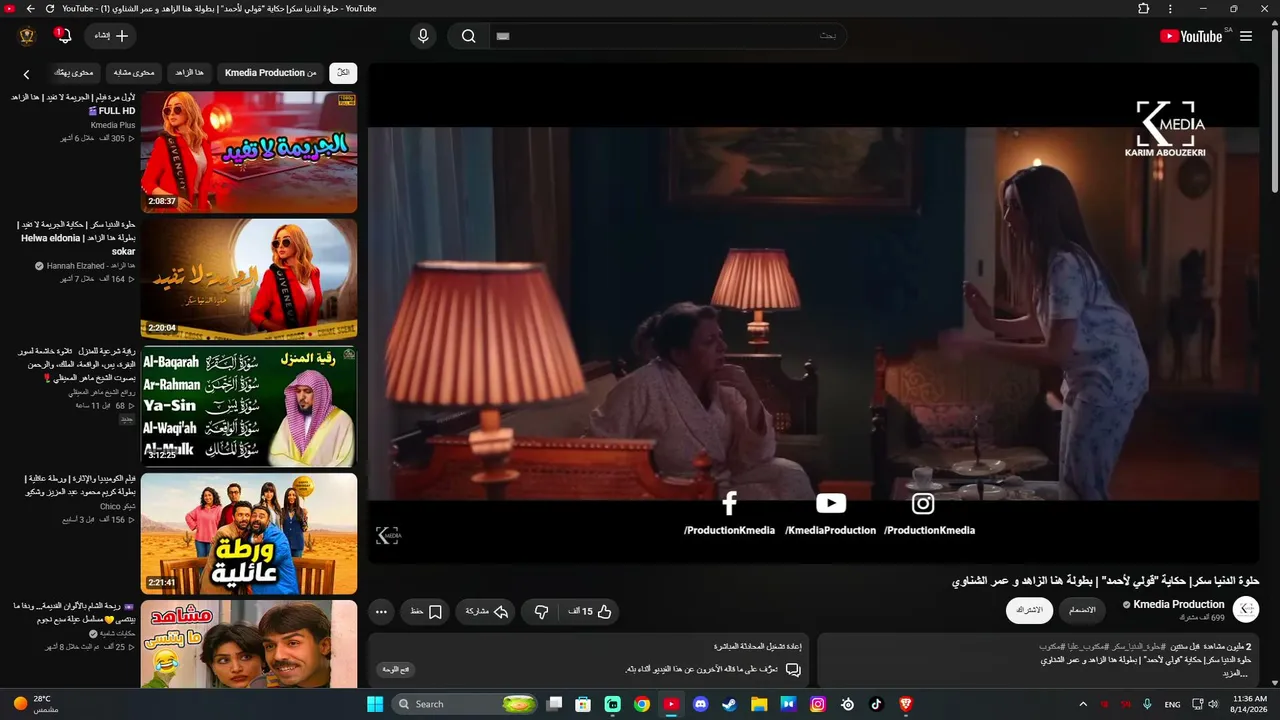Open Task View from the taskbar
Image resolution: width=1280 pixels, height=720 pixels.
tap(554, 704)
